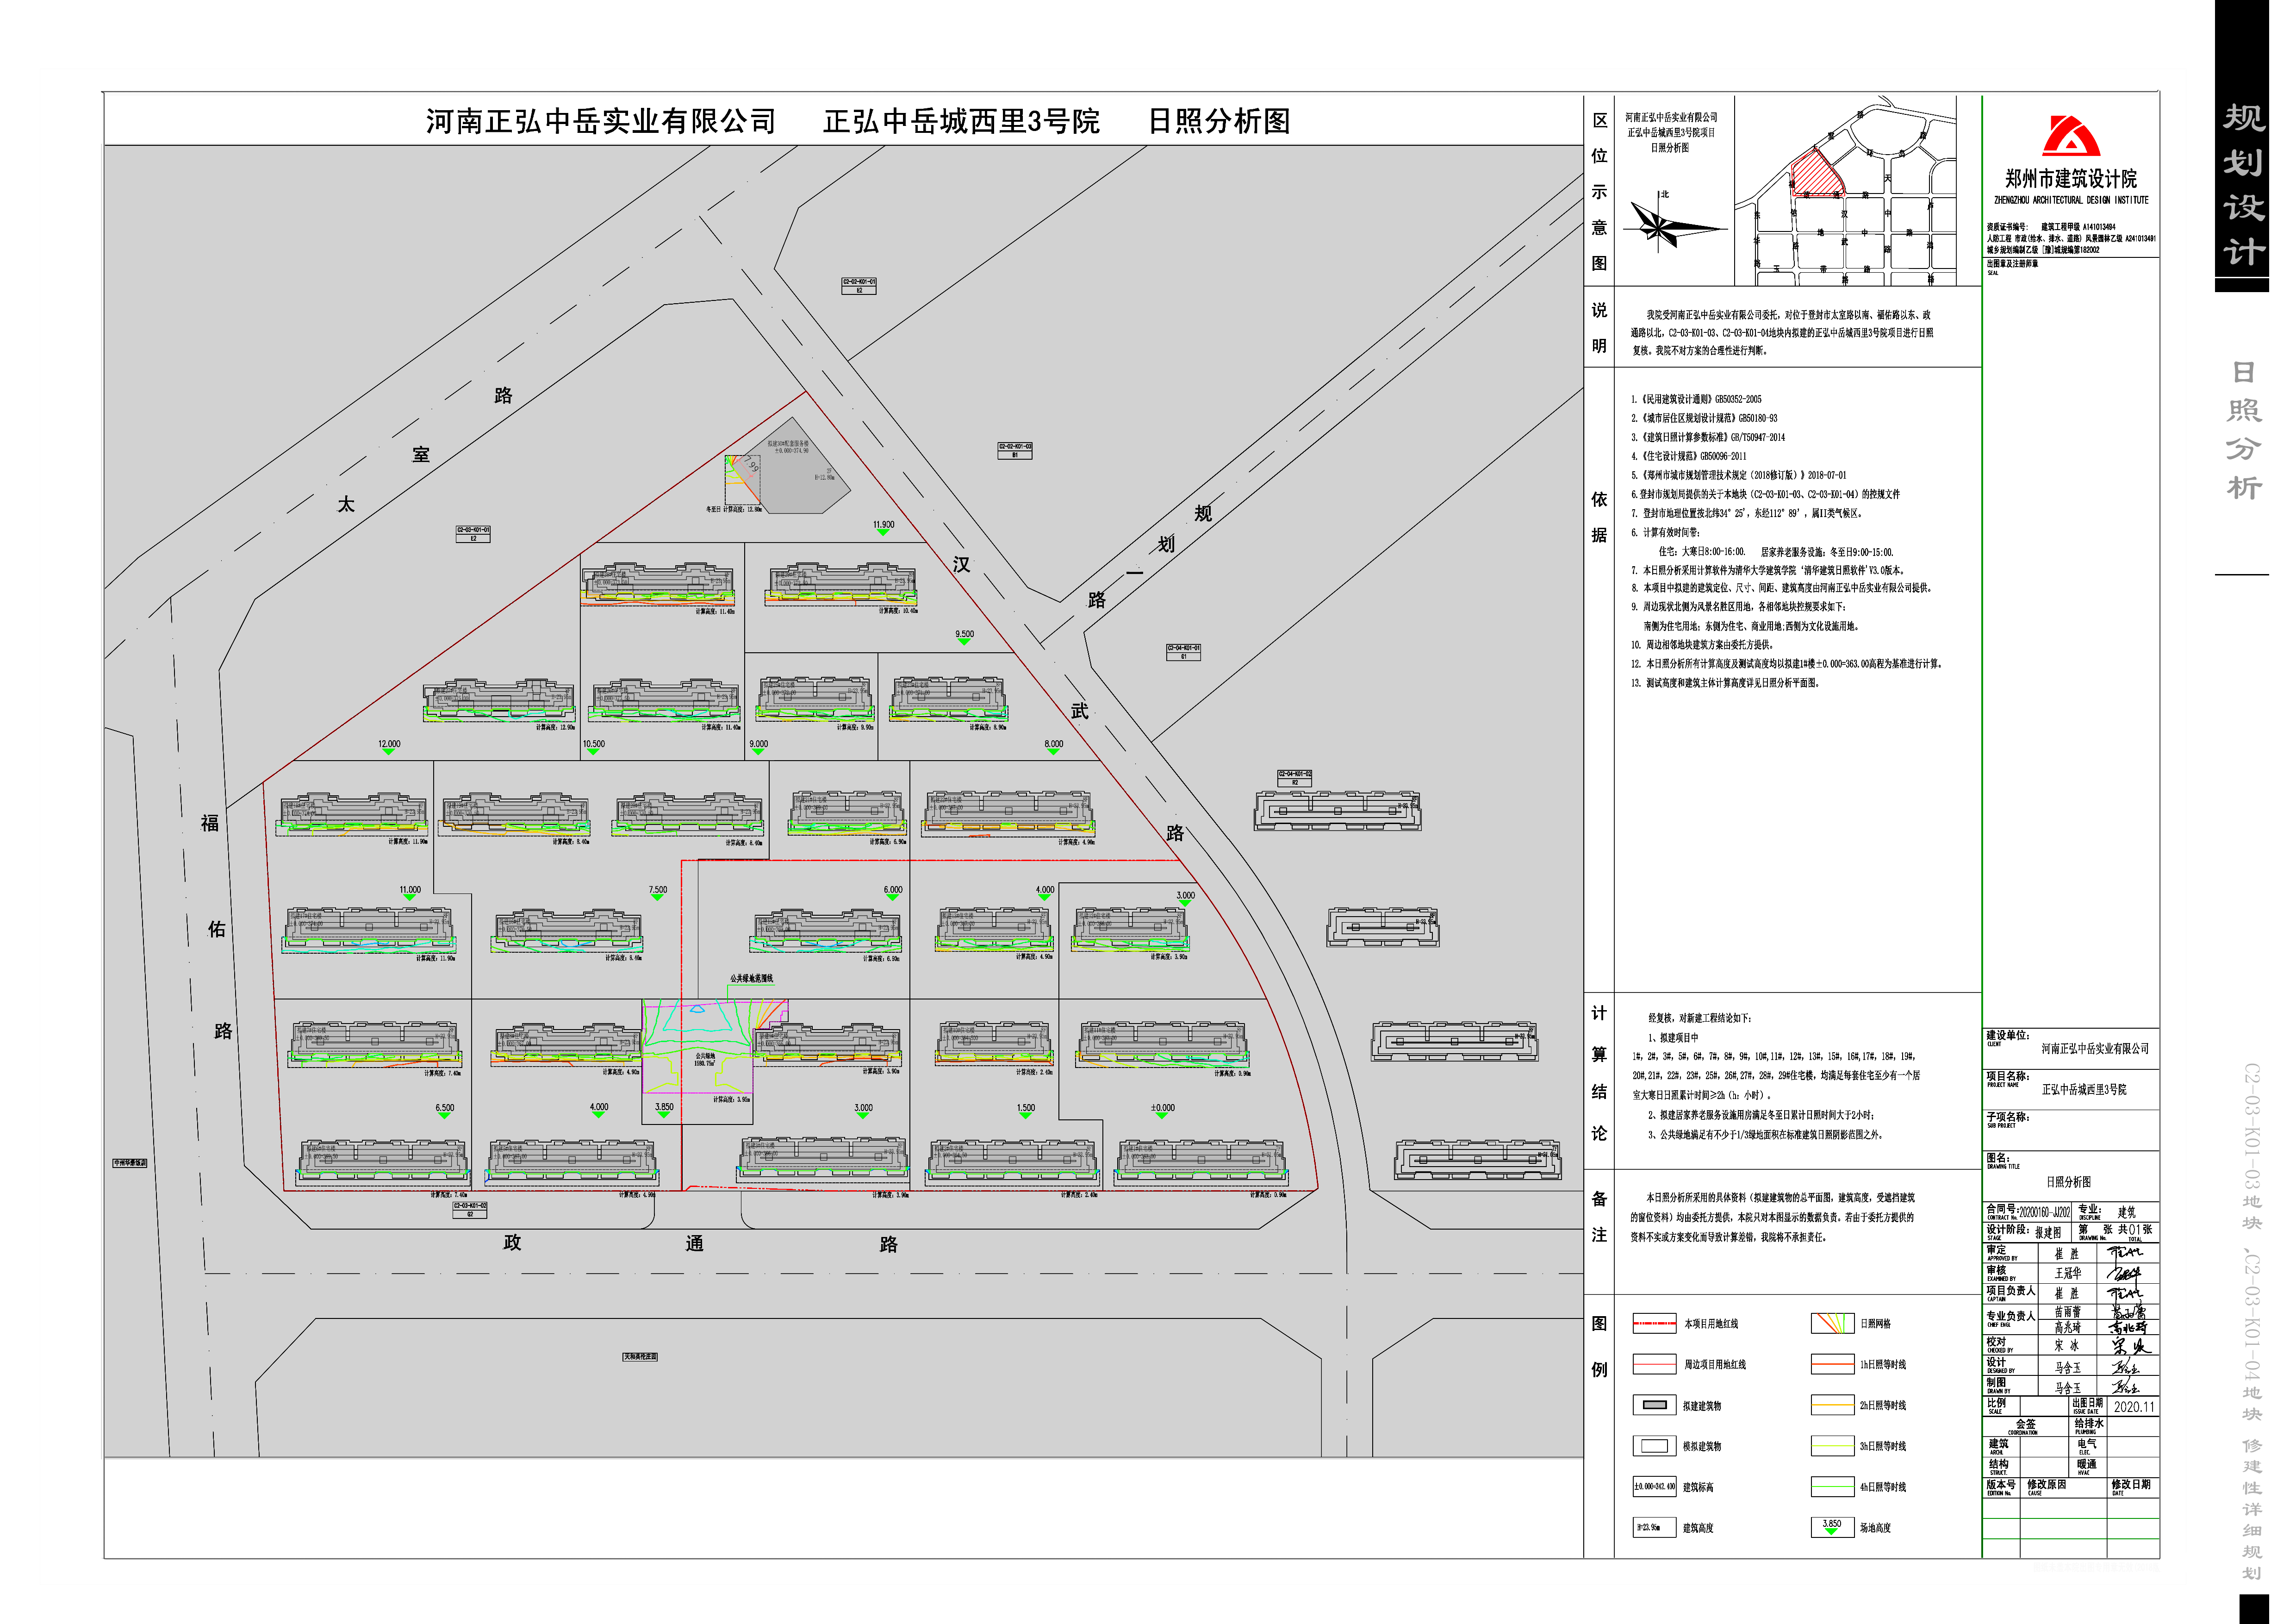The image size is (2296, 1624).
Task: Click the 本项目用地红线 dashed red legend icon
Action: coord(1654,1323)
